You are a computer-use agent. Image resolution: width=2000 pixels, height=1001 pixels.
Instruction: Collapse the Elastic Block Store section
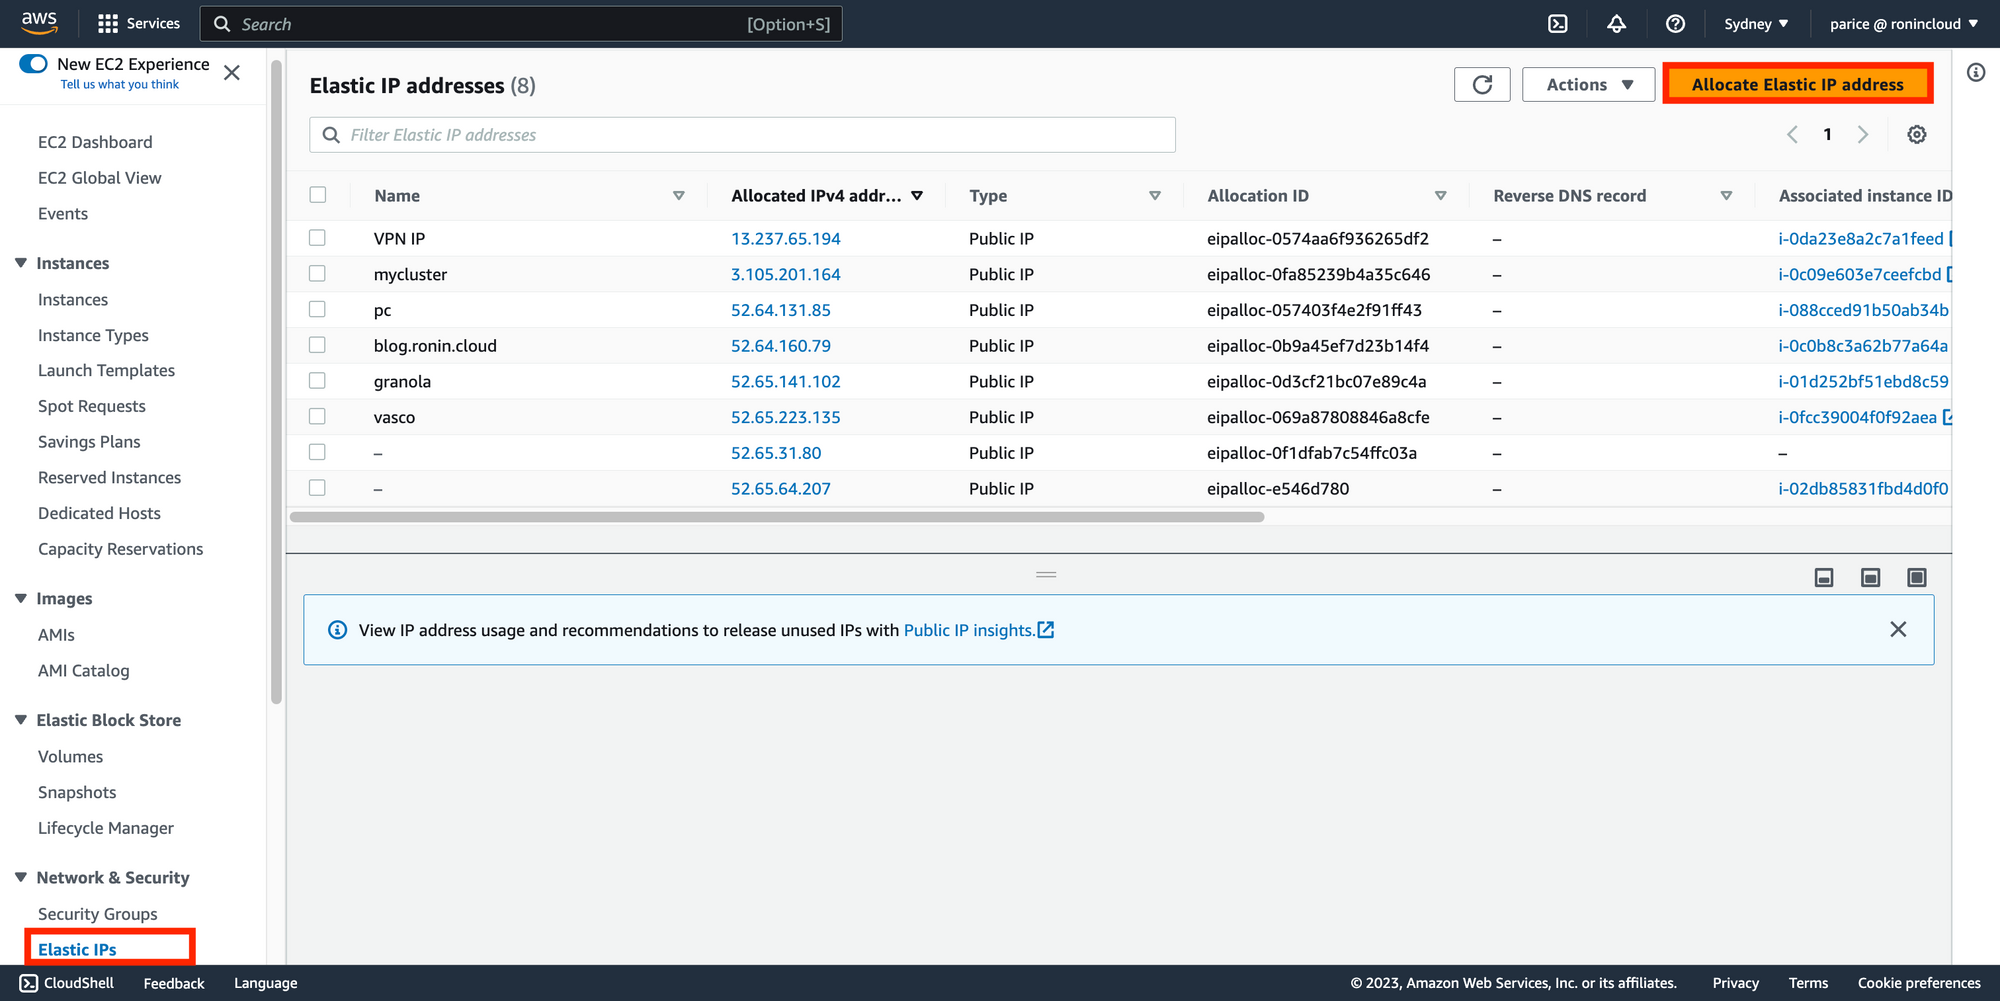click(x=21, y=720)
